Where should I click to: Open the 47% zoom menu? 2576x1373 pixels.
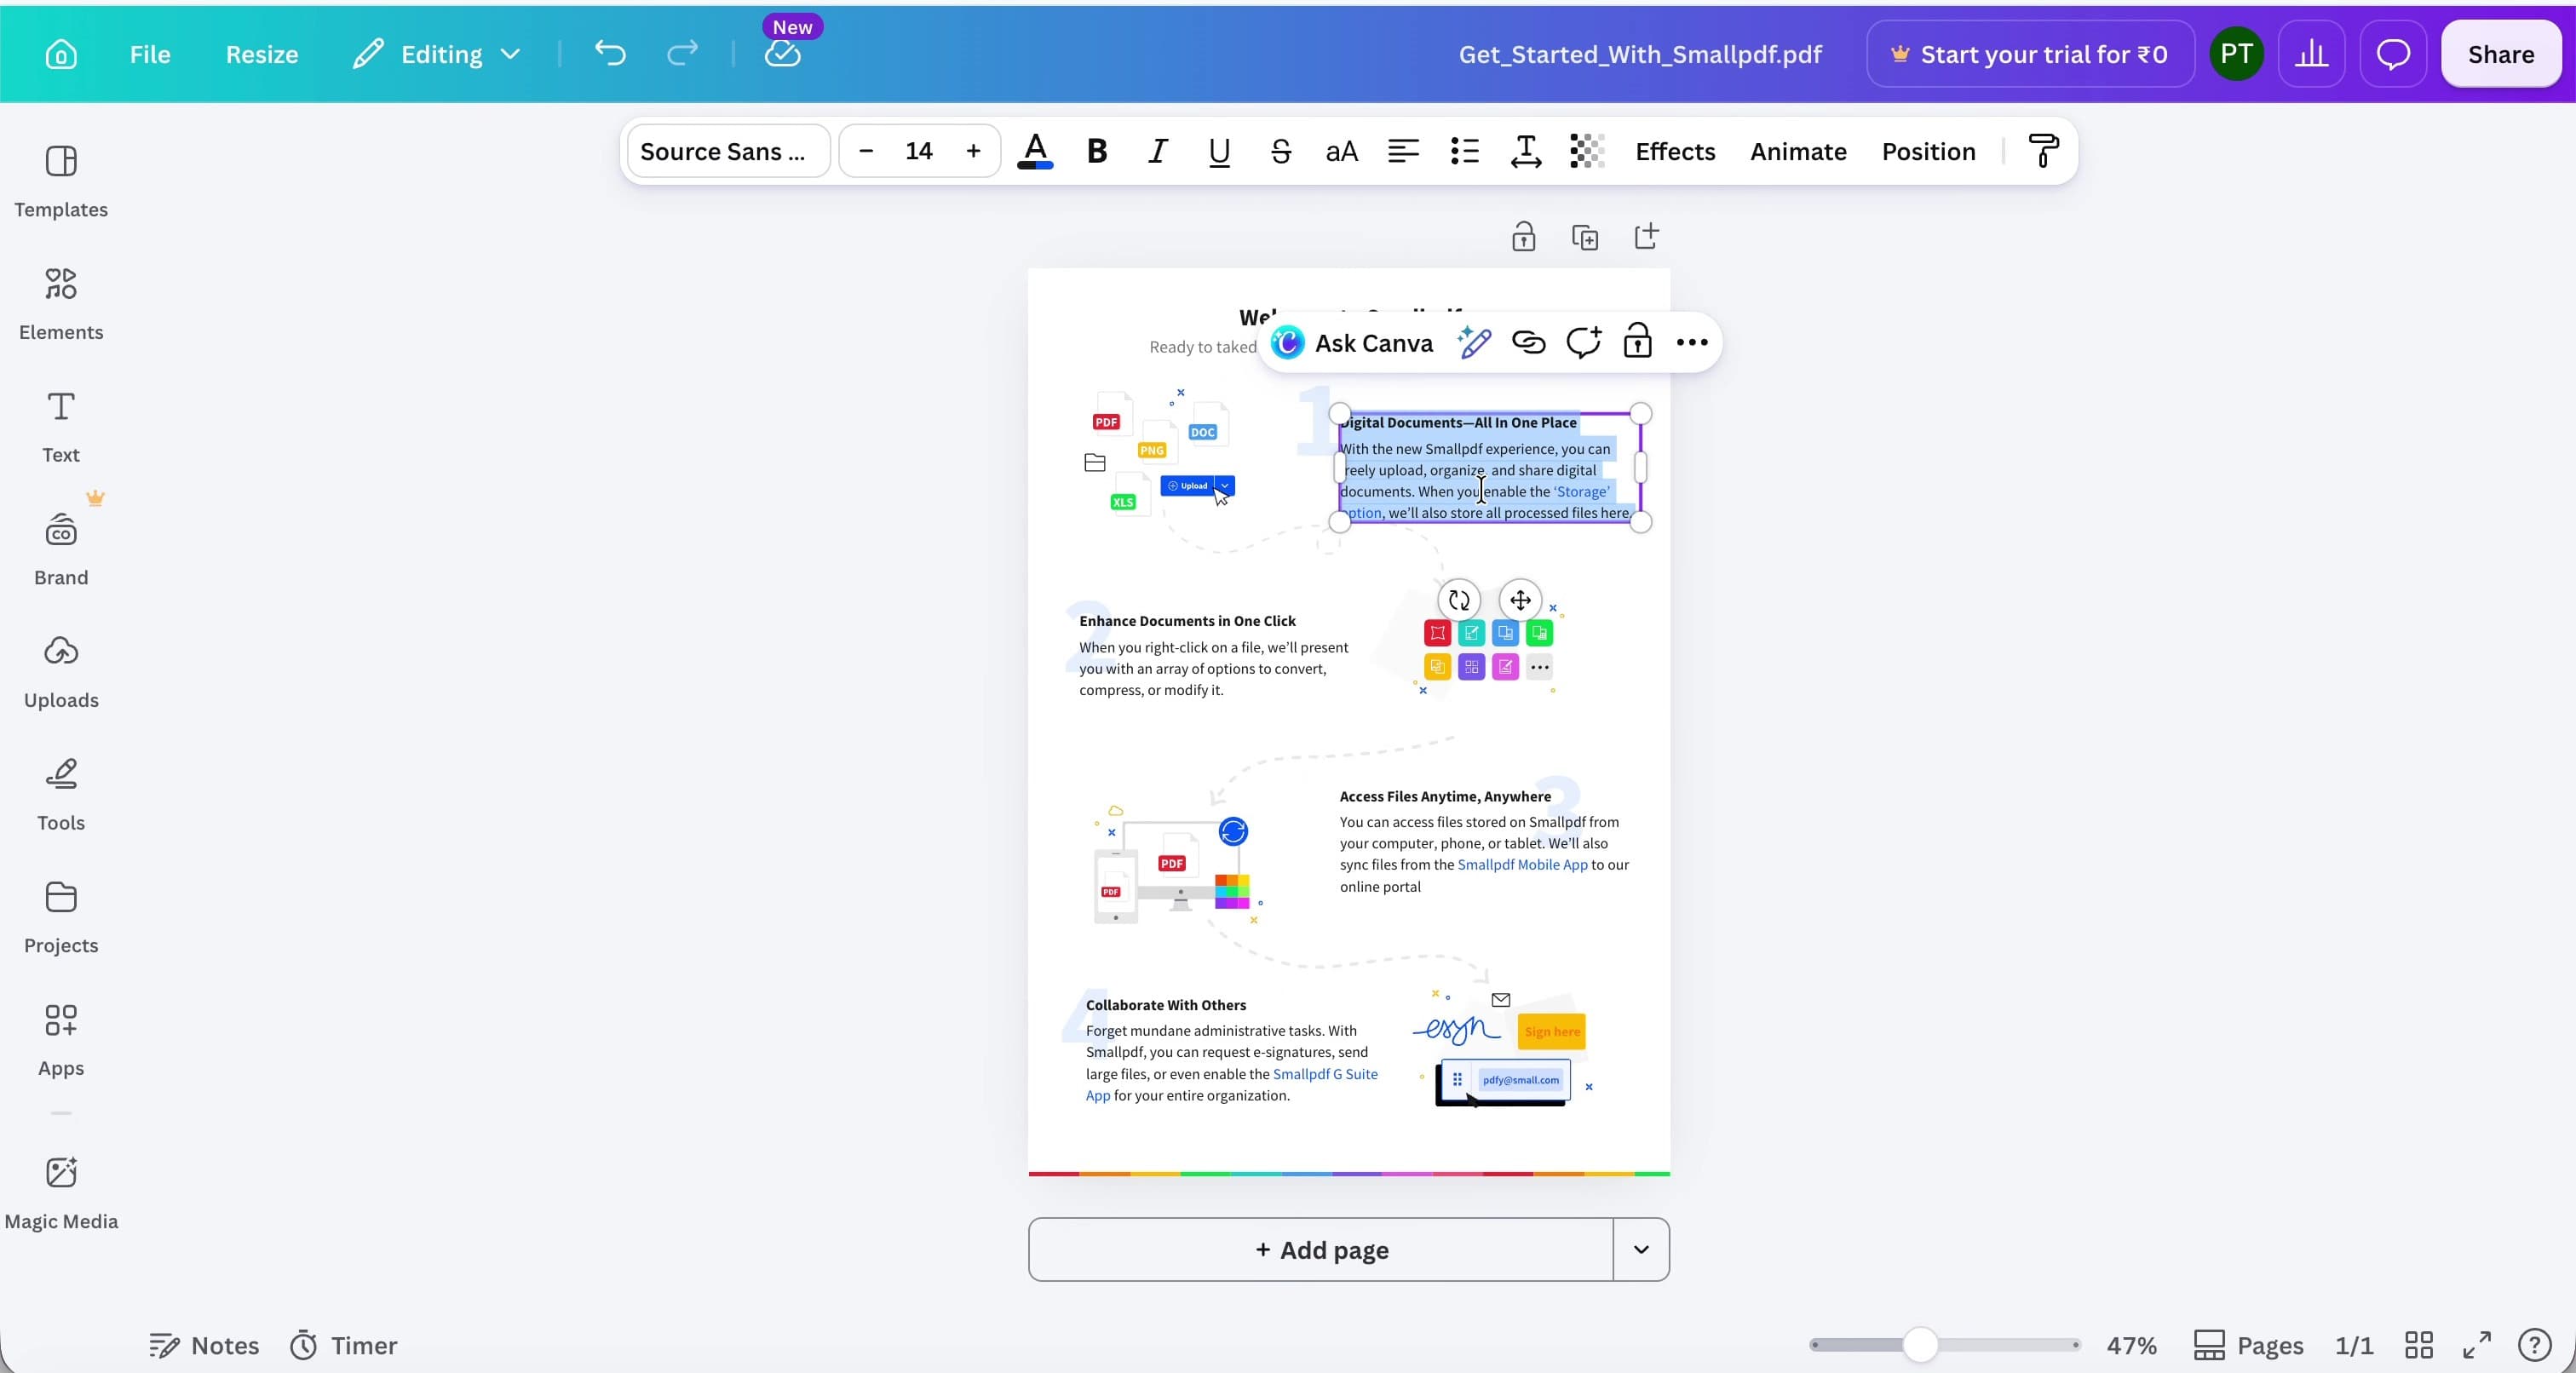click(x=2132, y=1345)
